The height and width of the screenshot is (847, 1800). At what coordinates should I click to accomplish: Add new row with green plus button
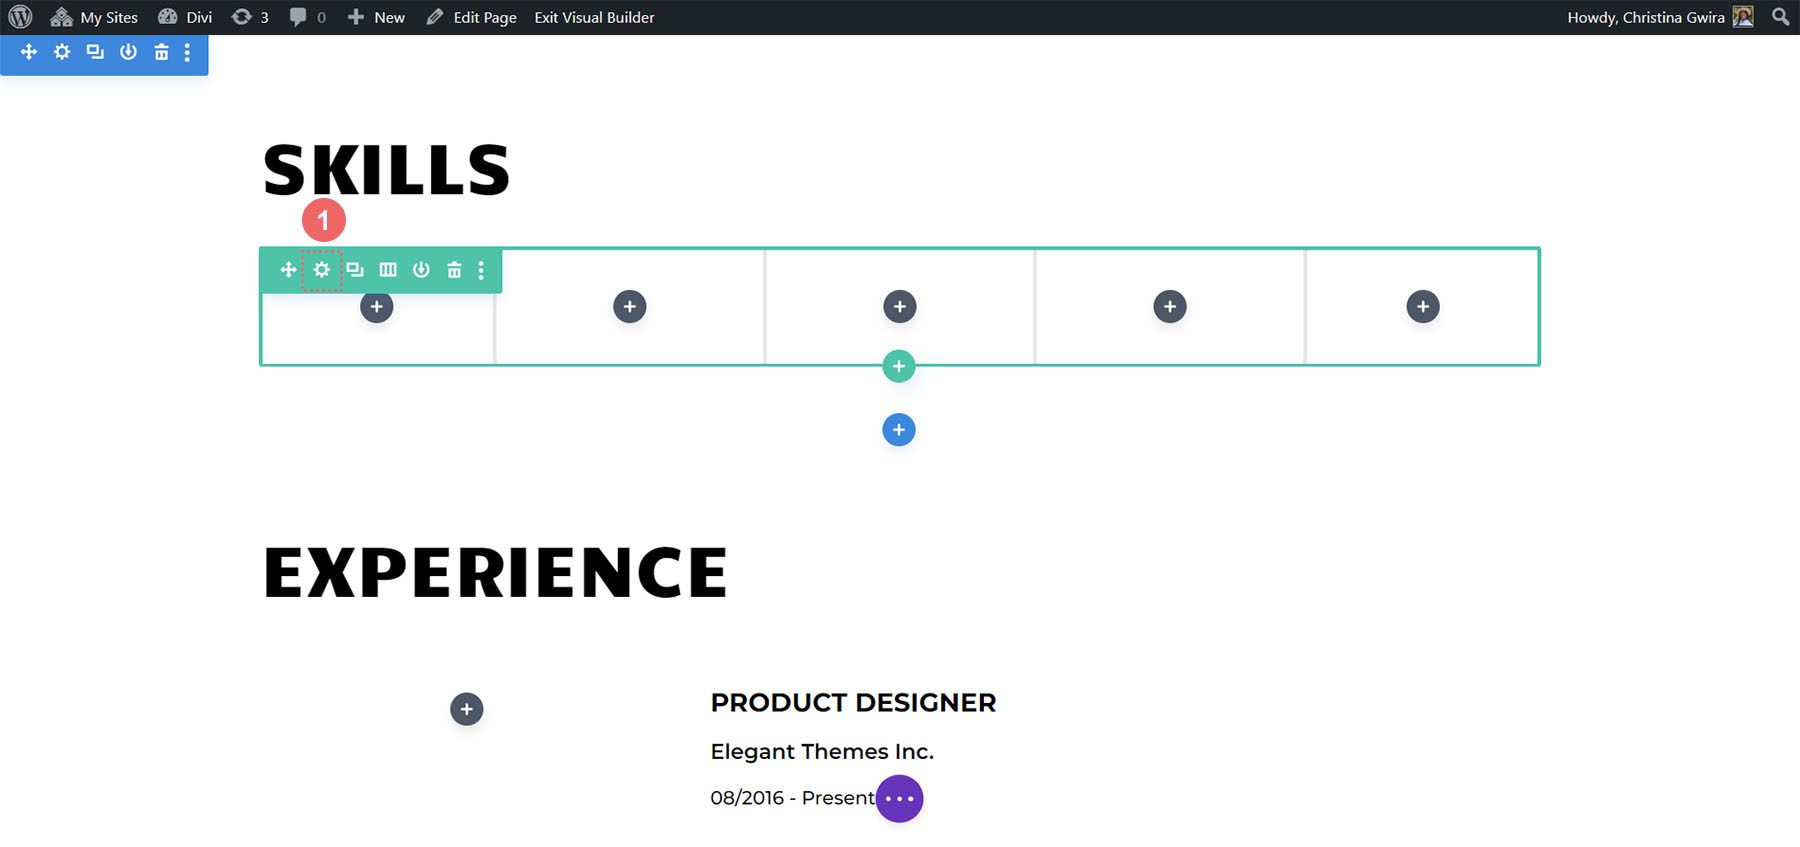pos(899,367)
